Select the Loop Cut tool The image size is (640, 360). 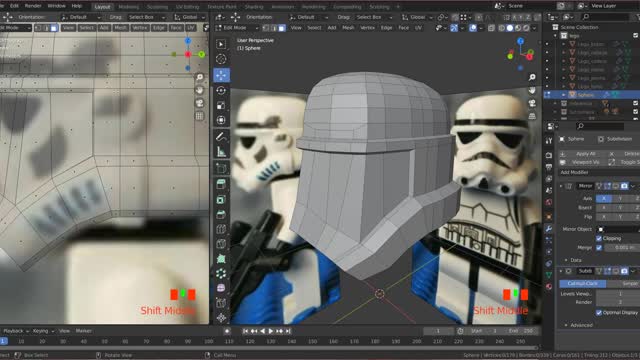pos(221,229)
